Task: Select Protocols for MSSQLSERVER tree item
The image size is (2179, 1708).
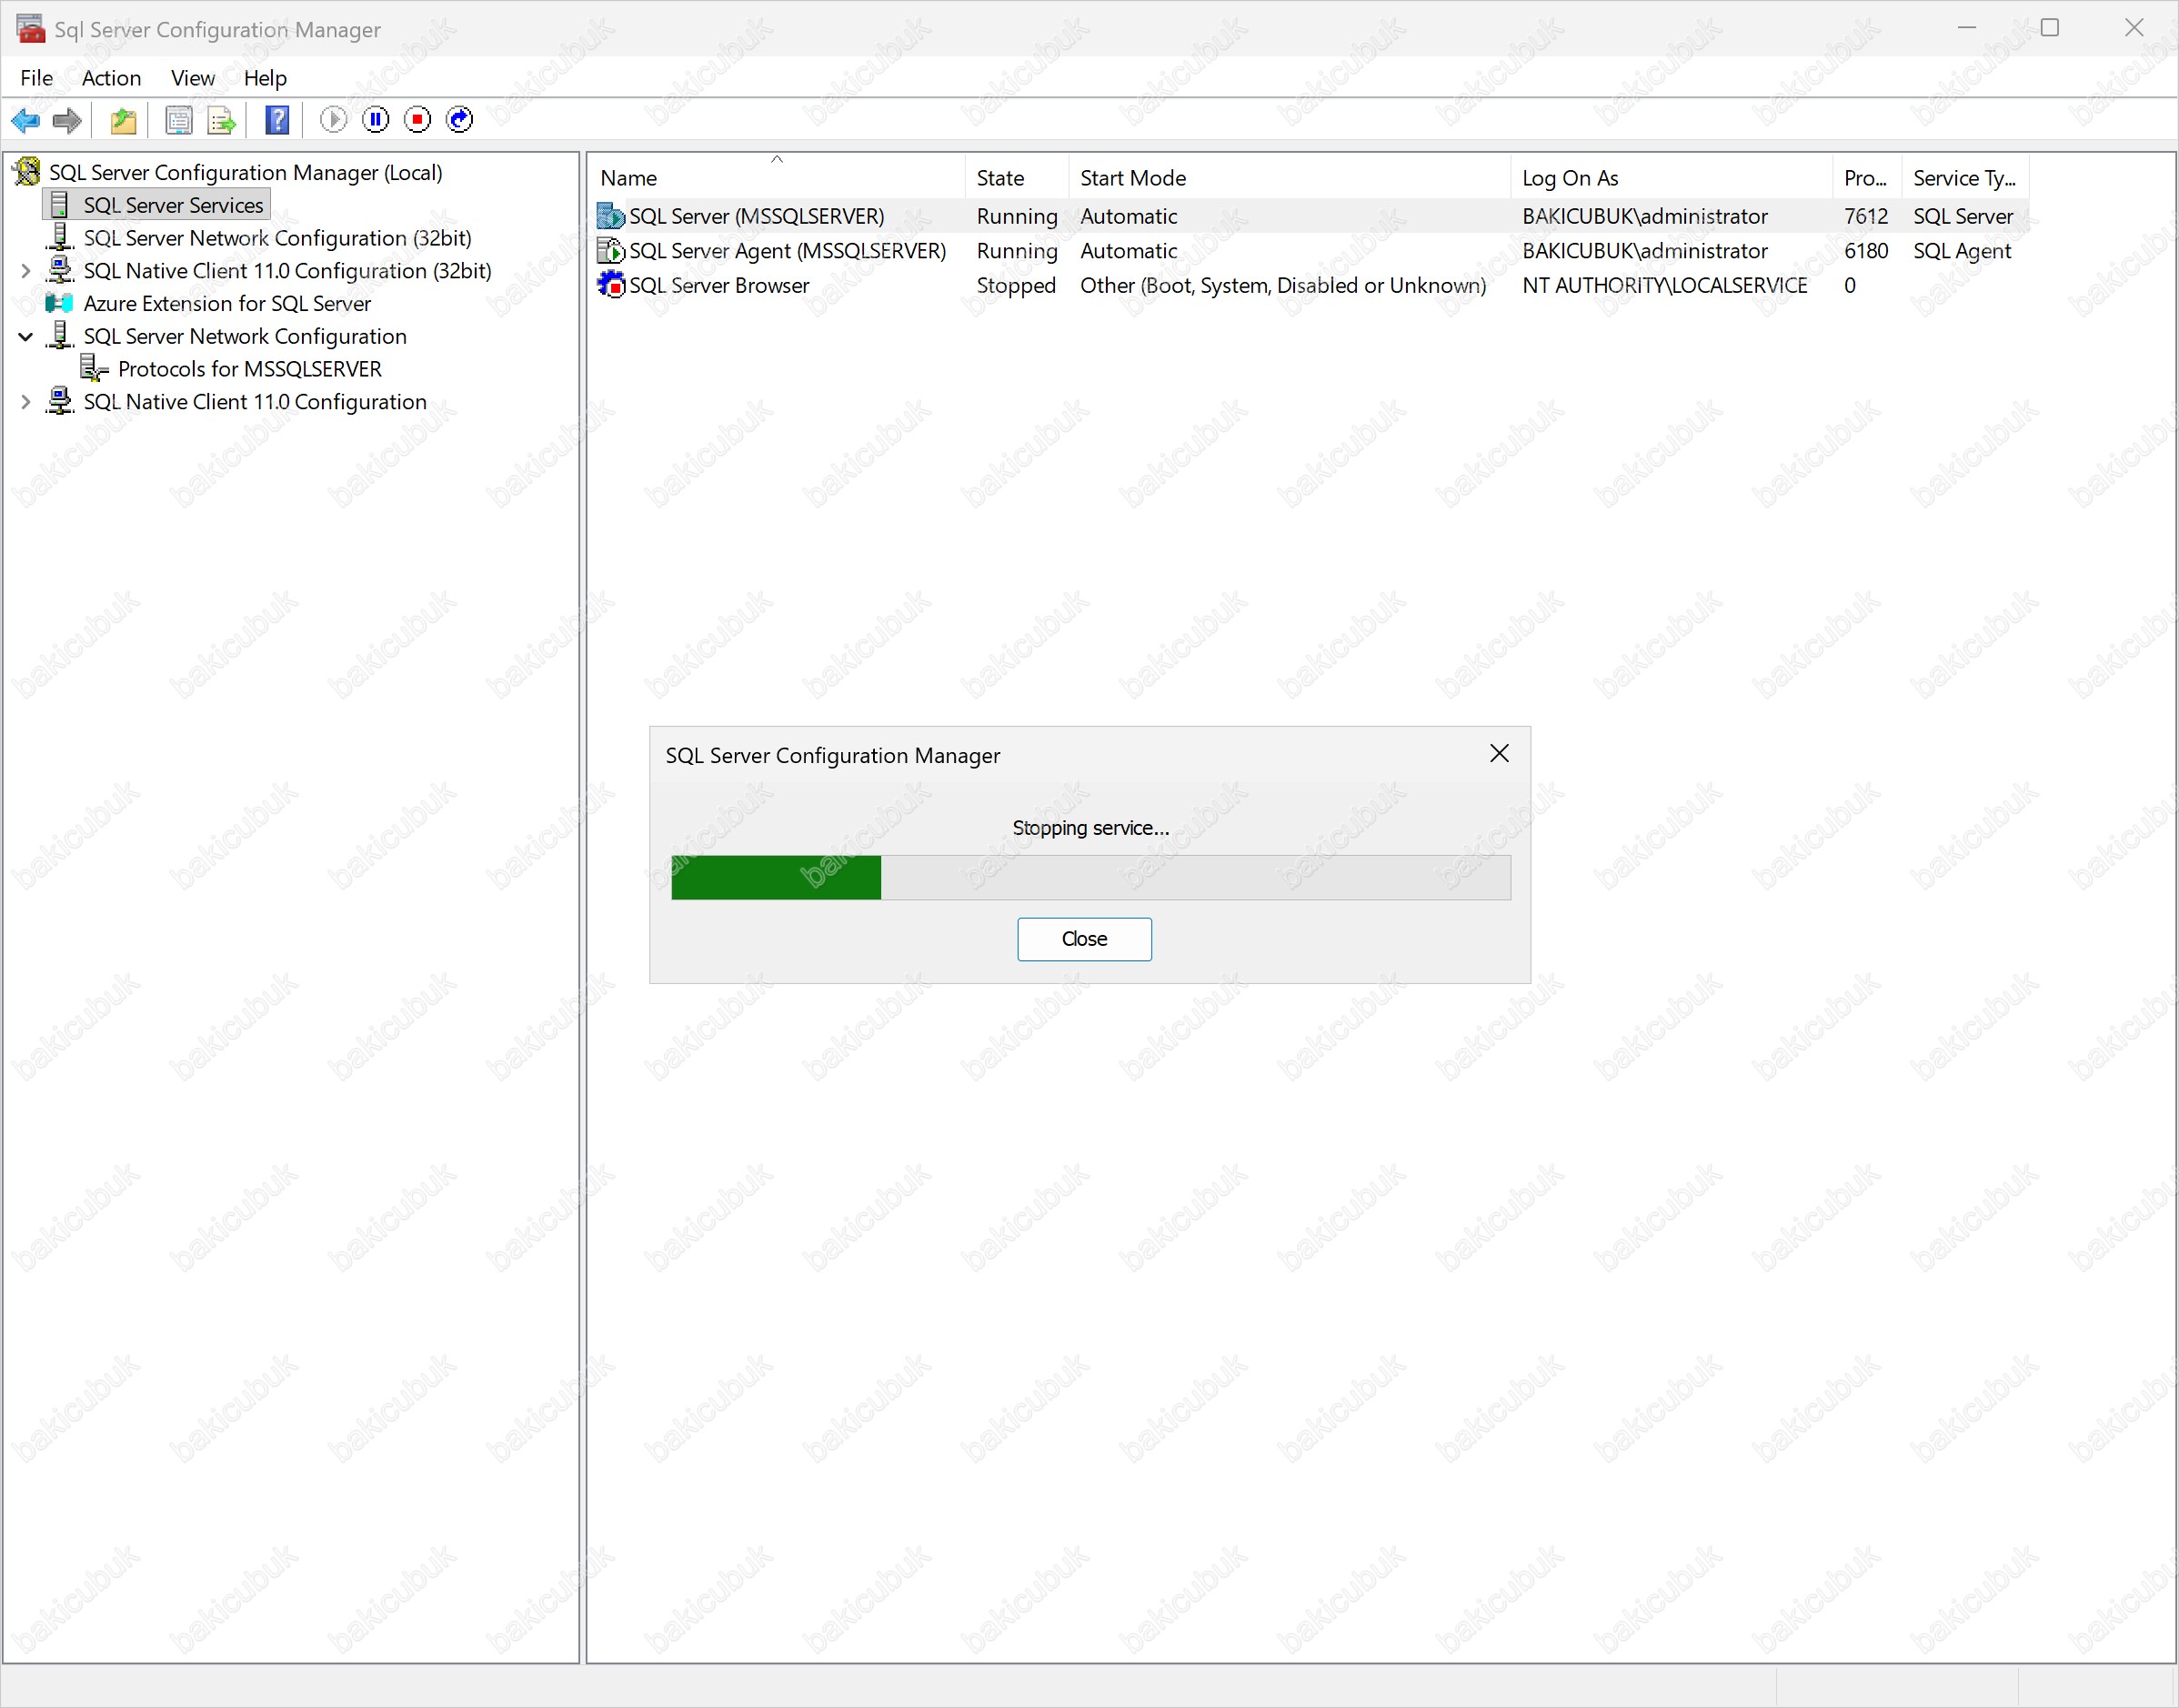Action: 249,369
